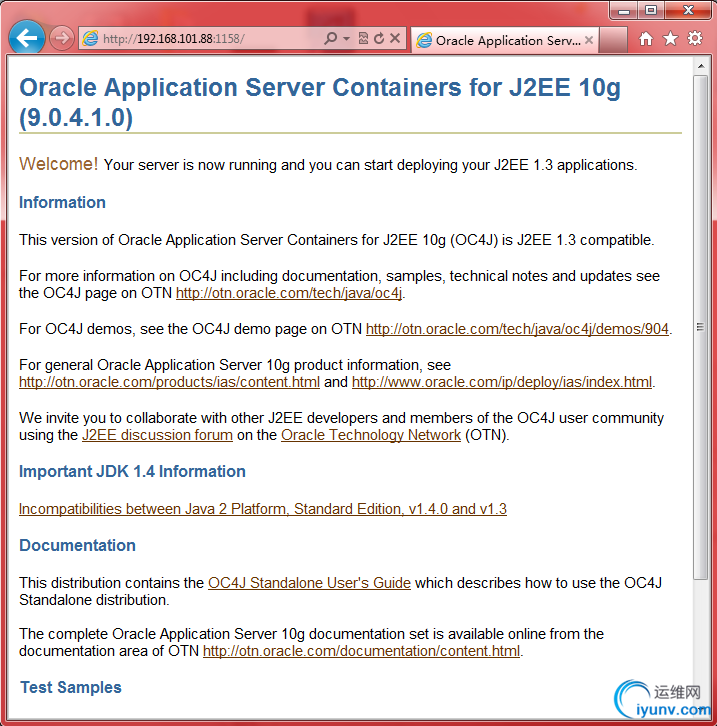
Task: Open Incompatibilities between Java 2 Platform link
Action: 263,509
